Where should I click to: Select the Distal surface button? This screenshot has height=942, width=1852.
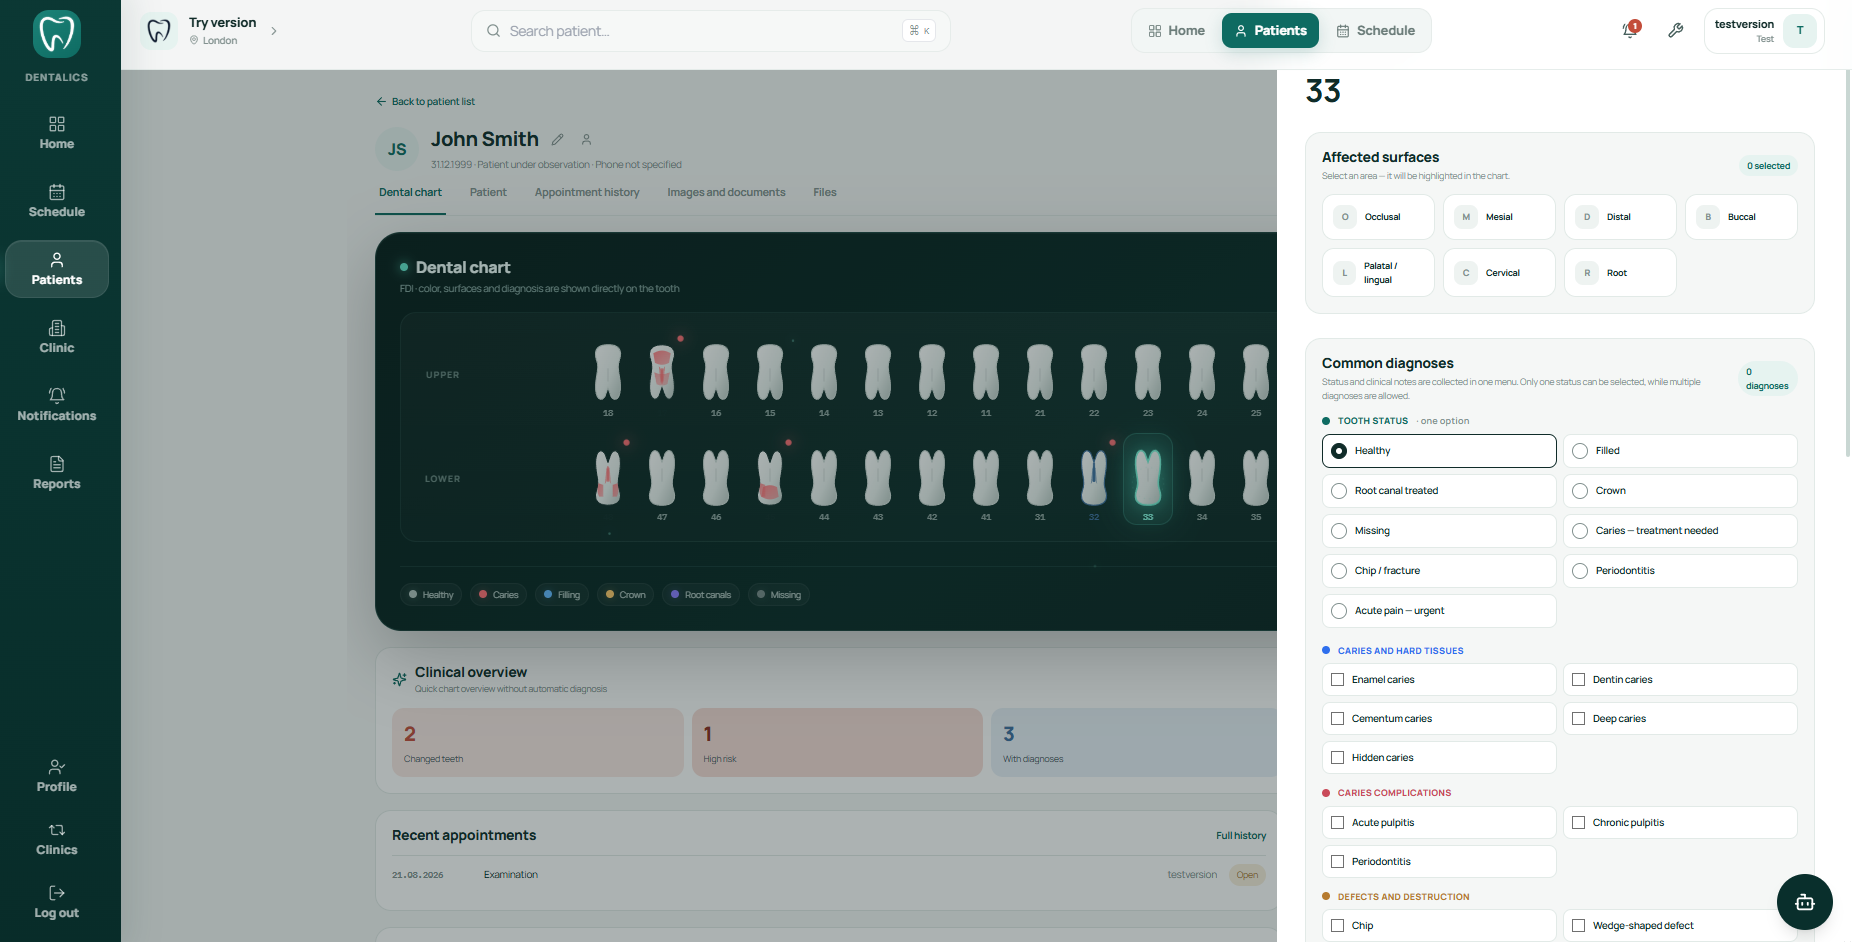(x=1620, y=217)
